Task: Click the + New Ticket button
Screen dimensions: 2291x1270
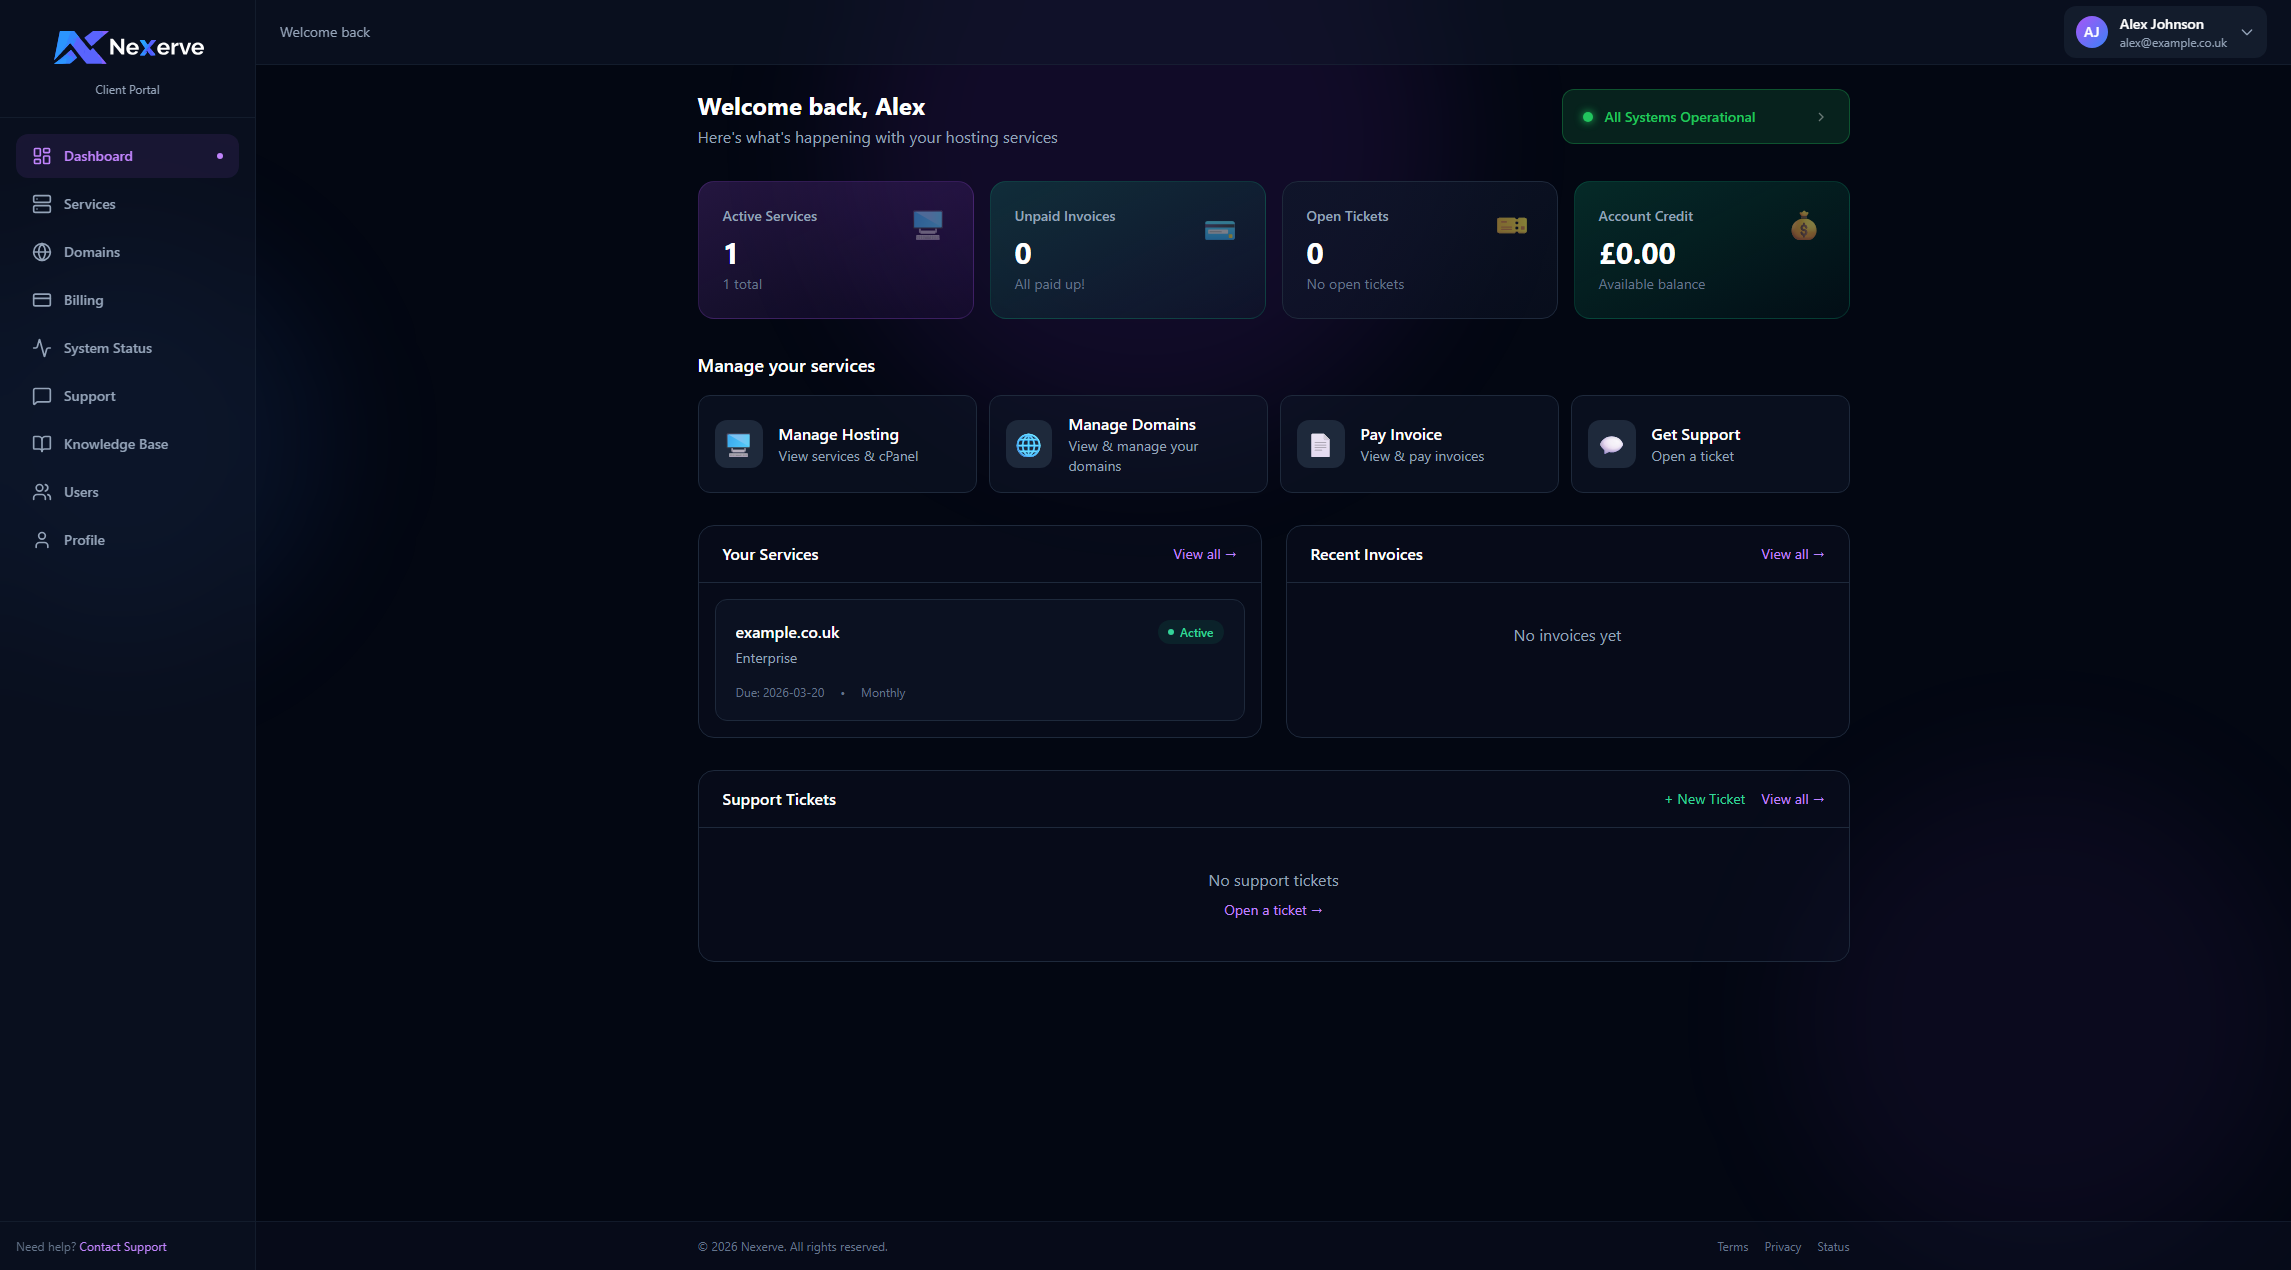Action: [x=1704, y=799]
